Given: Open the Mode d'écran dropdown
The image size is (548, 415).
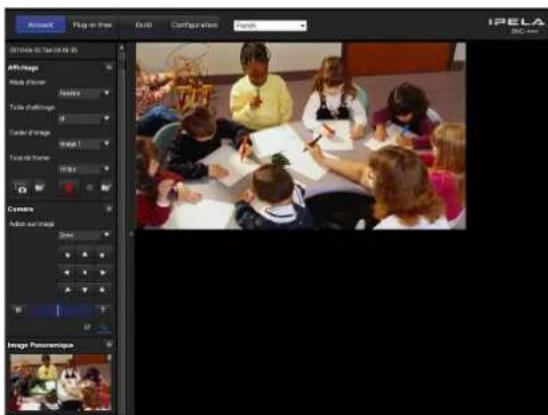Looking at the screenshot, I should coord(84,93).
